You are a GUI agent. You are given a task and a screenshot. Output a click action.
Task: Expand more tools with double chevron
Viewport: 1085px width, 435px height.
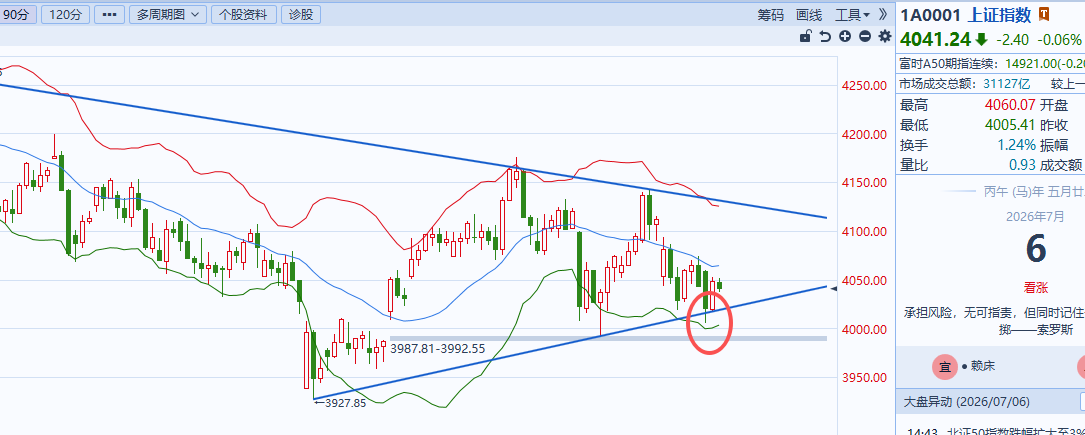(882, 15)
